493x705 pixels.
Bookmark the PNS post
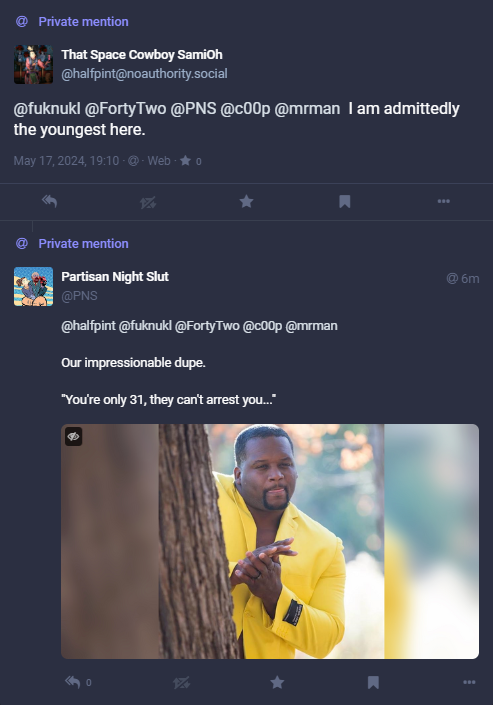[x=373, y=682]
